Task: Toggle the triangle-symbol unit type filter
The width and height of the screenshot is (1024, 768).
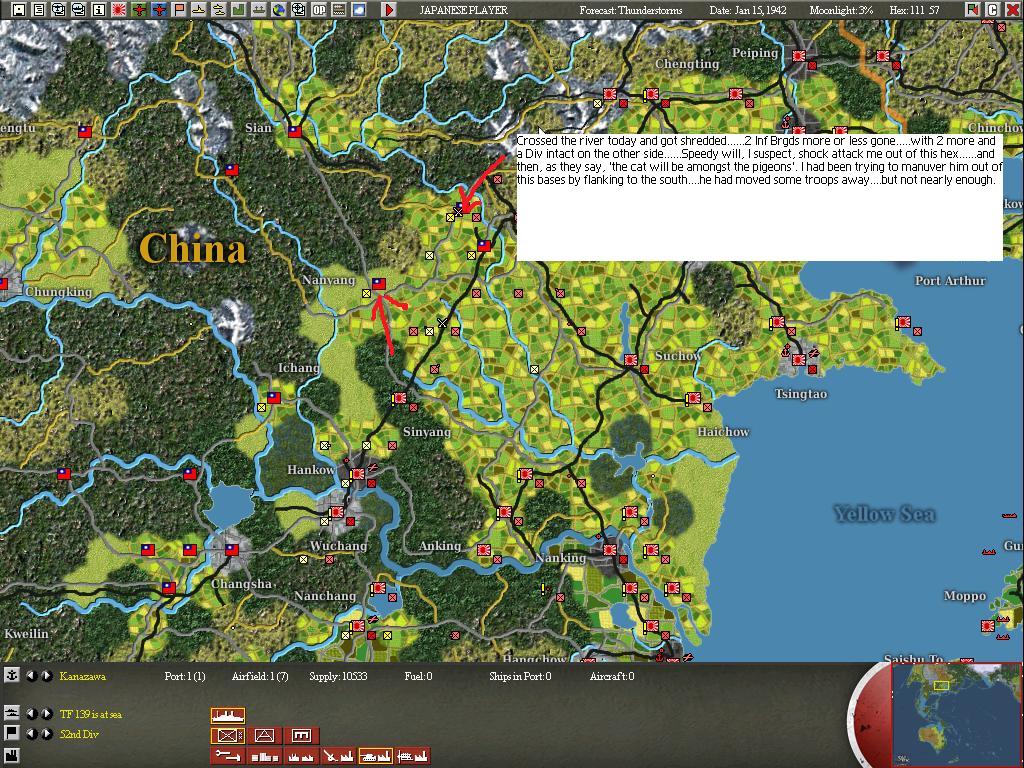Action: (x=264, y=735)
